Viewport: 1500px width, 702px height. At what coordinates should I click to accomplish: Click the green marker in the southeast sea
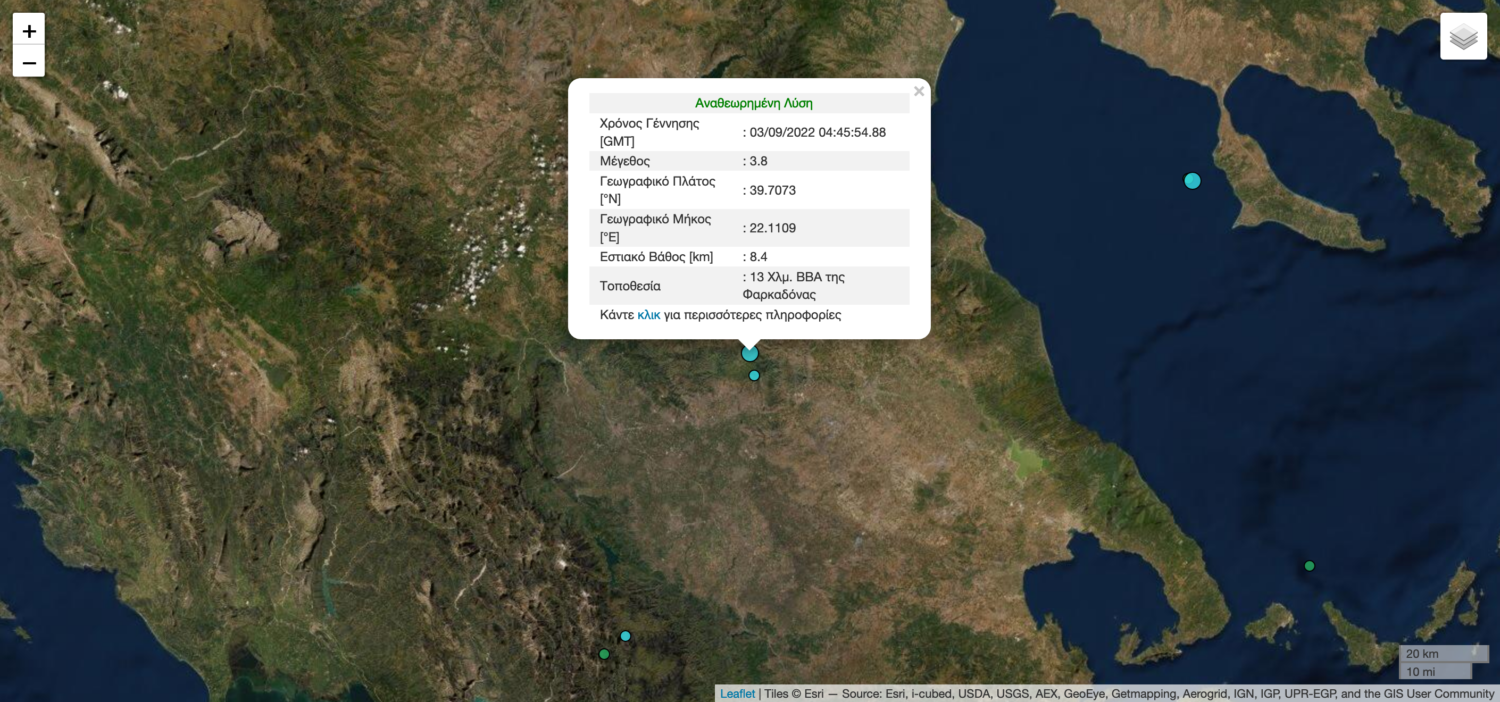click(x=1309, y=566)
